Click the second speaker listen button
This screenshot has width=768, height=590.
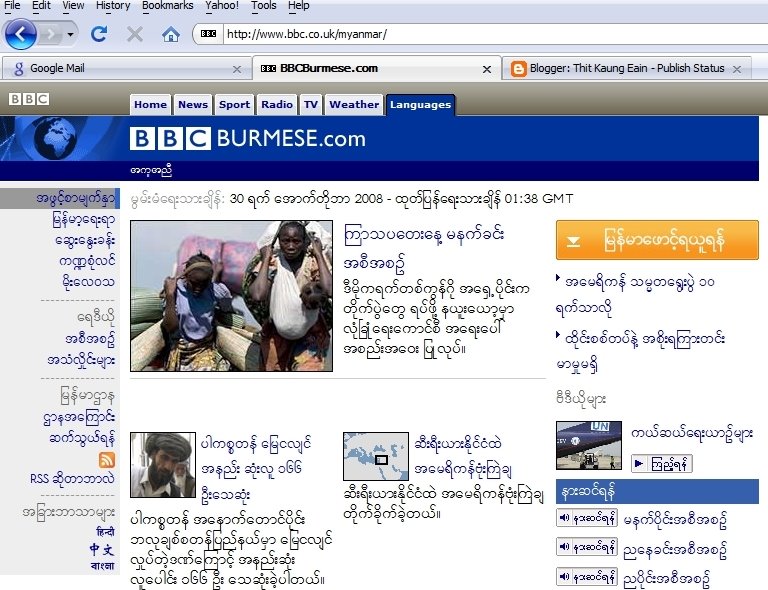(586, 546)
